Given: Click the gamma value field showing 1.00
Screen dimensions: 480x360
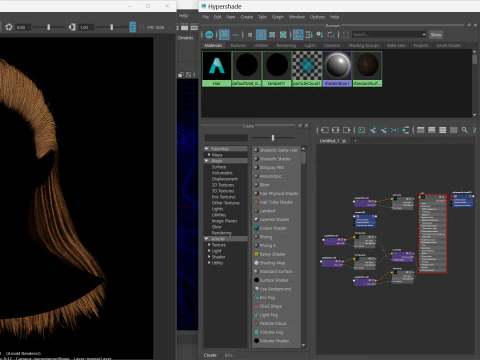Looking at the screenshot, I should (86, 27).
